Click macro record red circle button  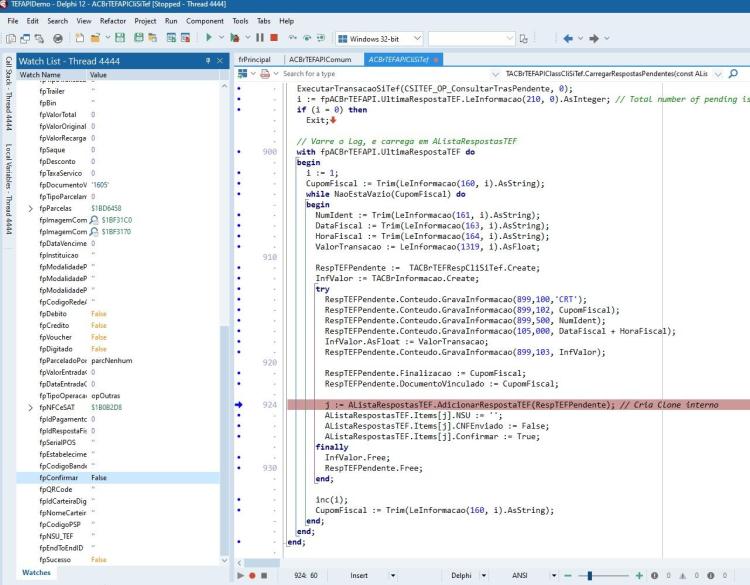click(x=252, y=575)
